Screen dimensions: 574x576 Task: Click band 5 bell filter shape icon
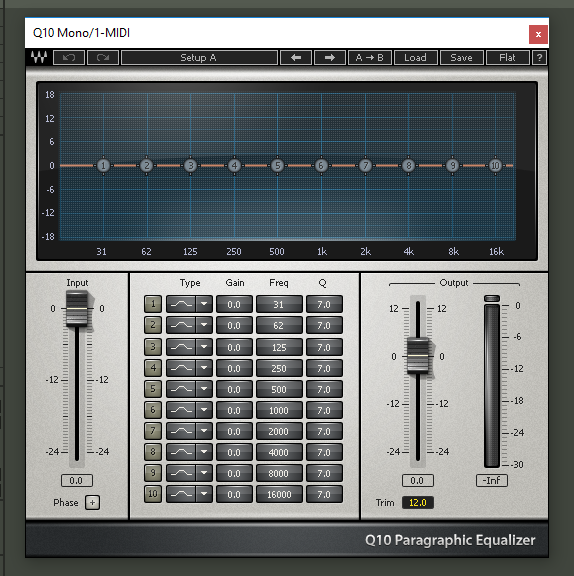click(x=181, y=389)
